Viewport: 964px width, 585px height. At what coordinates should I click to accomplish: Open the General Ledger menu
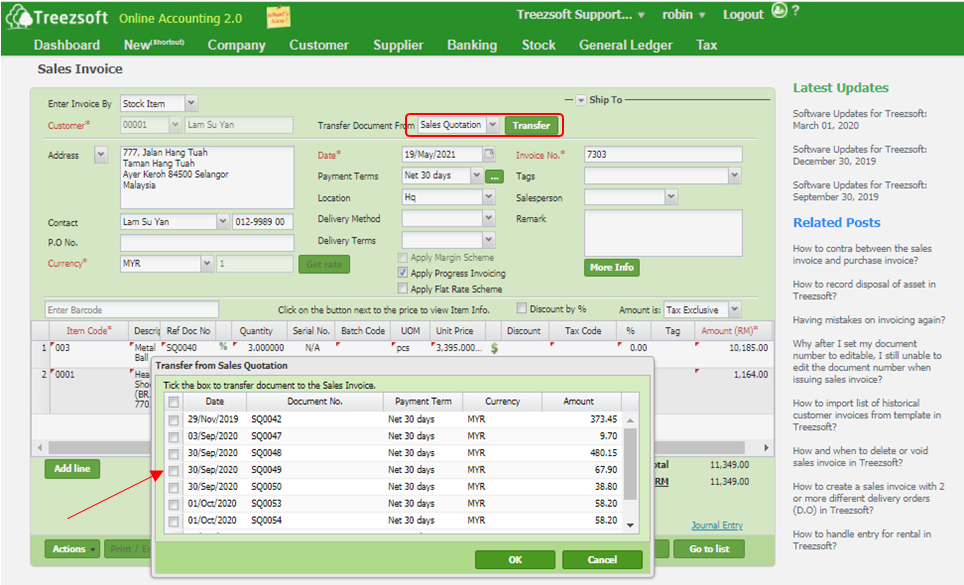coord(626,45)
